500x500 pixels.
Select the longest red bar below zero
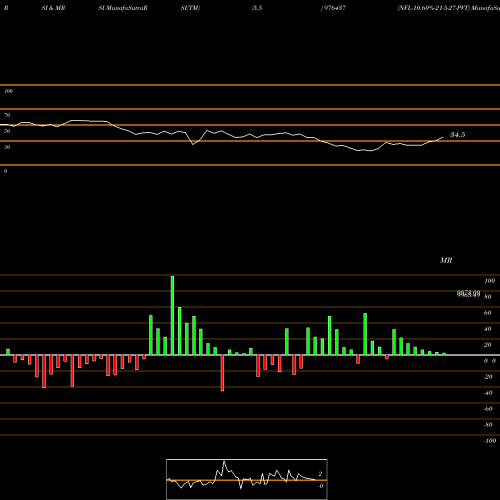tap(222, 373)
